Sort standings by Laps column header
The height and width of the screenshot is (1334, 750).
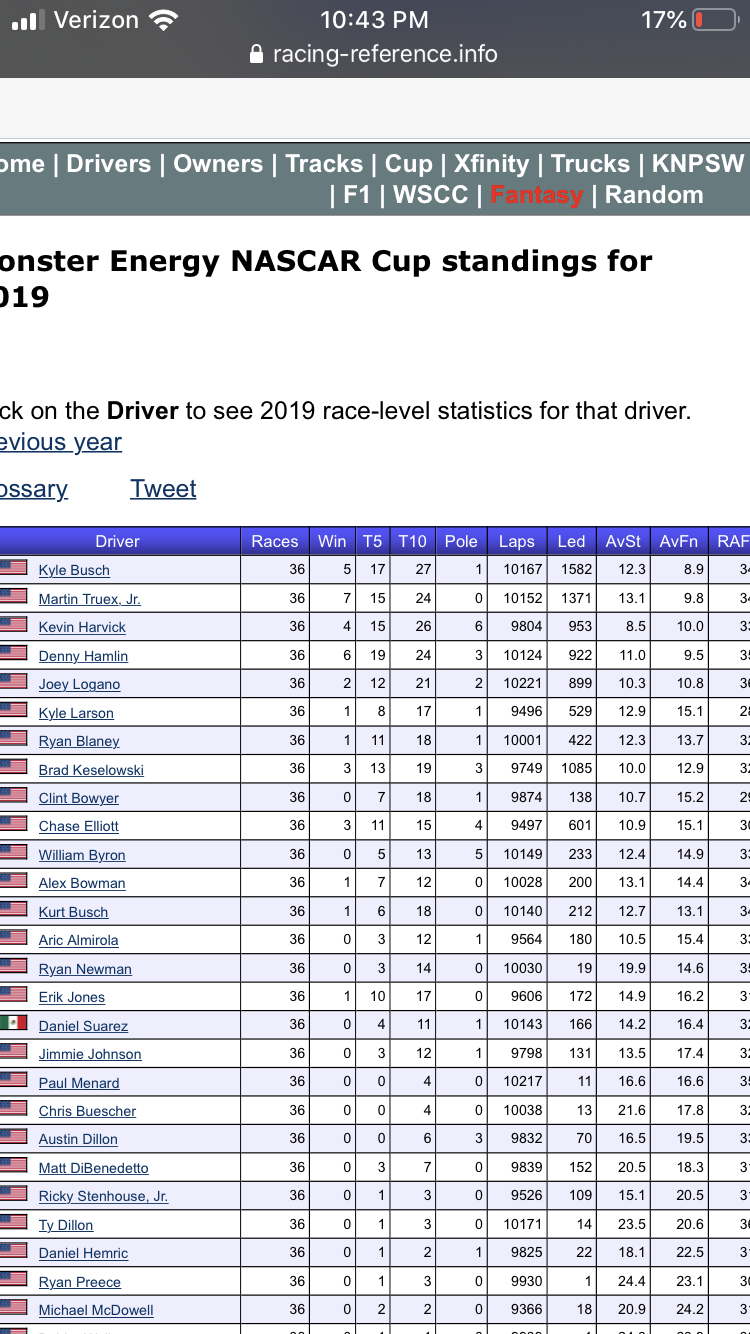point(517,541)
